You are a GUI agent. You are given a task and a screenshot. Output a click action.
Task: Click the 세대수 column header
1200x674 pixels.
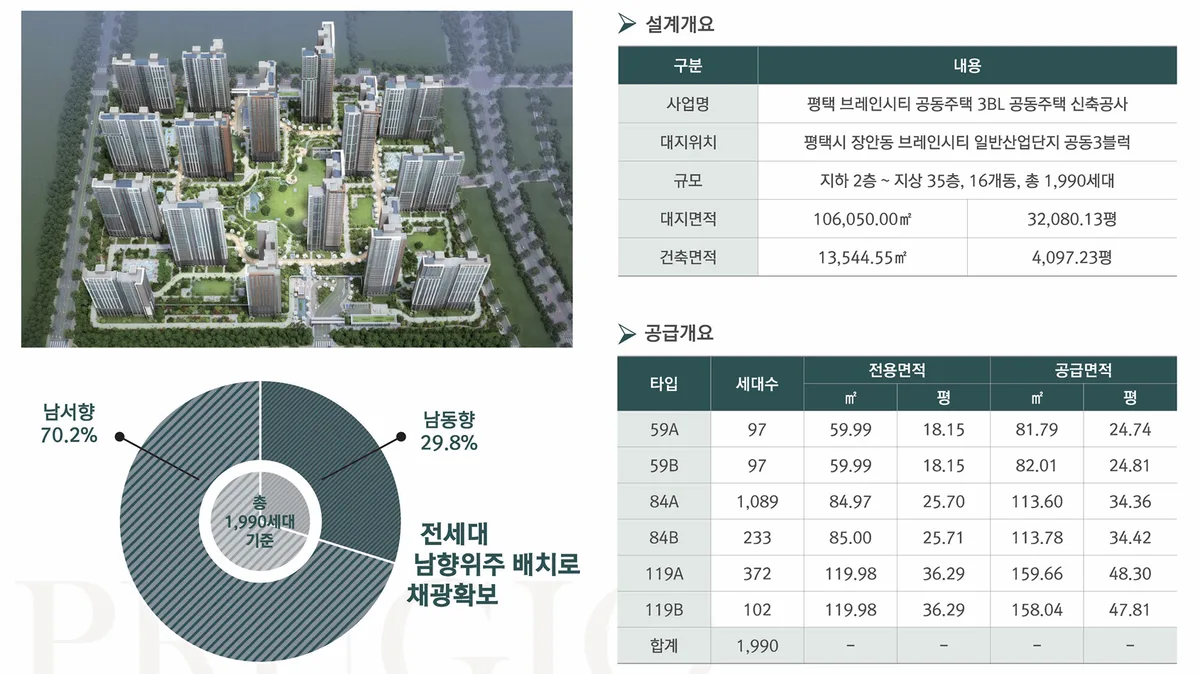point(757,383)
